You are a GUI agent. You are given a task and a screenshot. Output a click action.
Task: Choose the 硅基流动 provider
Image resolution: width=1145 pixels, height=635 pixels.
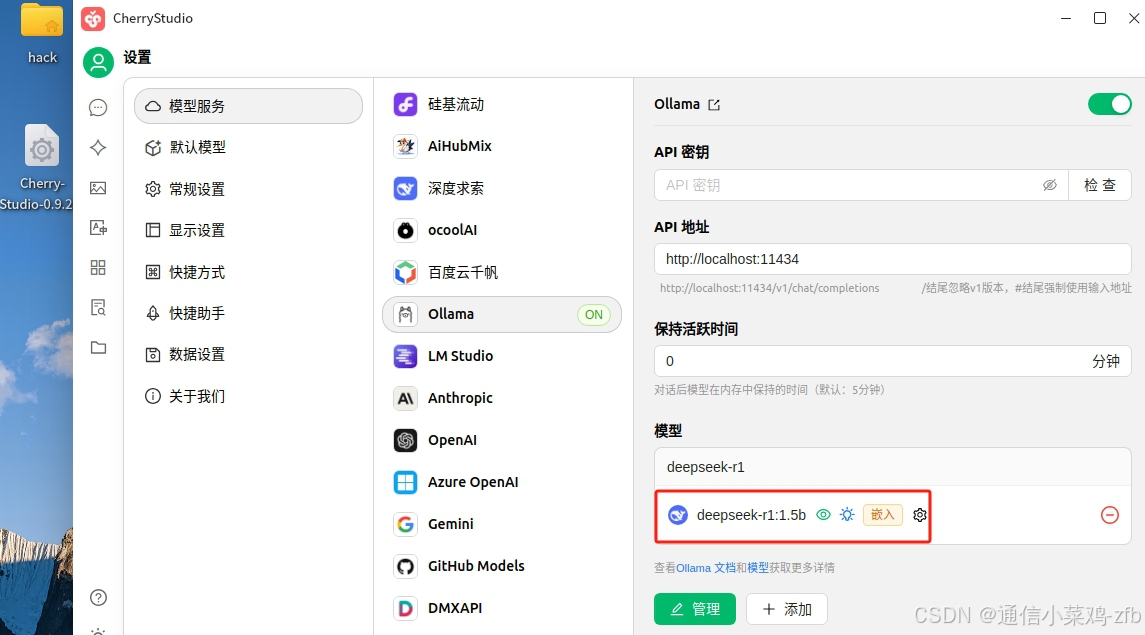coord(502,104)
